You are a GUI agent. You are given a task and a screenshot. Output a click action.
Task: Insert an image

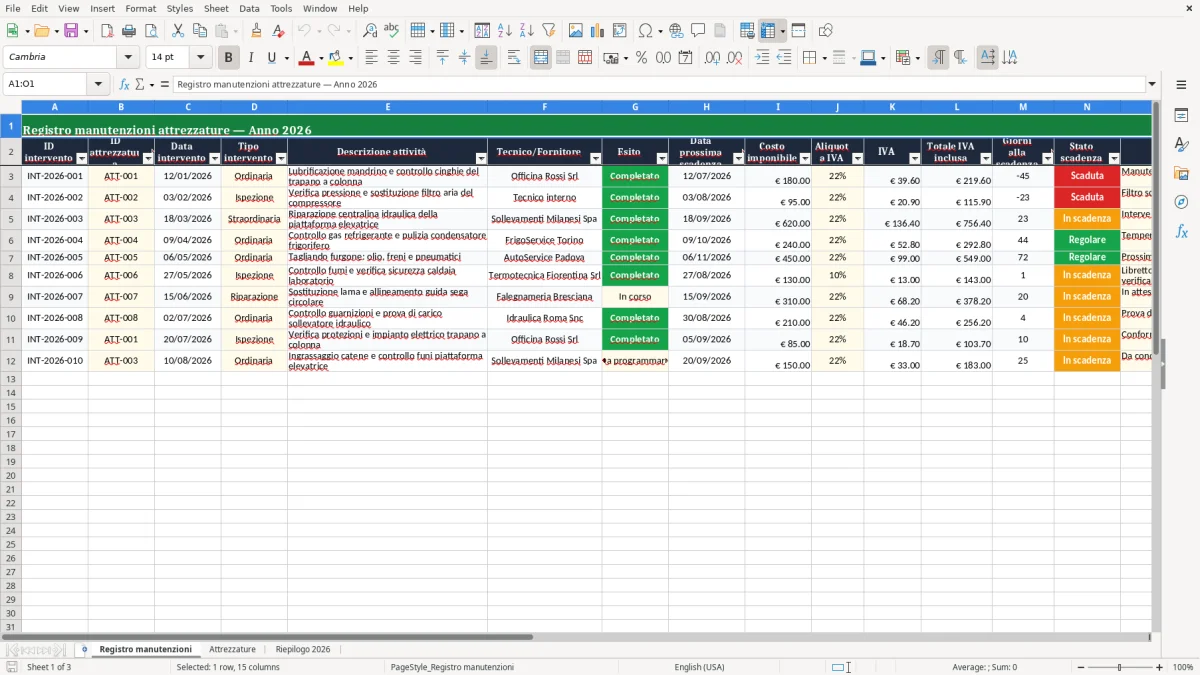[575, 31]
